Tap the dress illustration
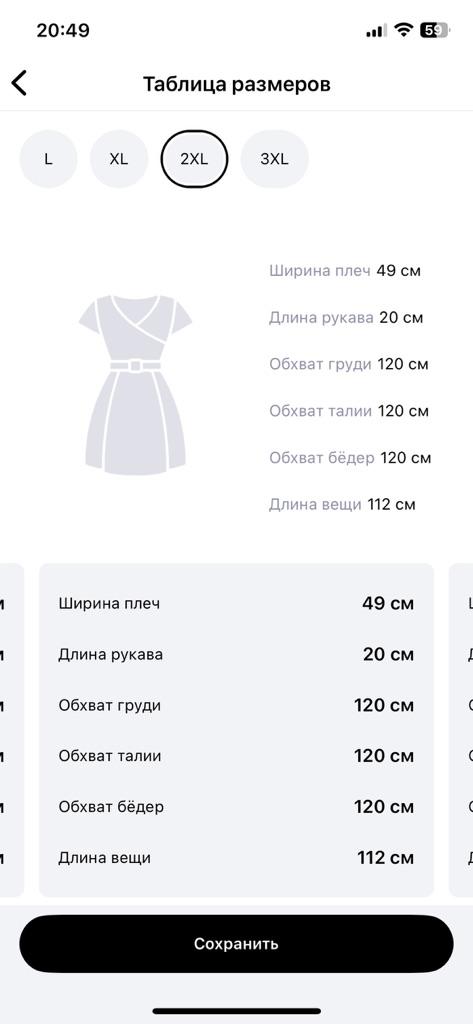The width and height of the screenshot is (473, 1024). tap(135, 385)
